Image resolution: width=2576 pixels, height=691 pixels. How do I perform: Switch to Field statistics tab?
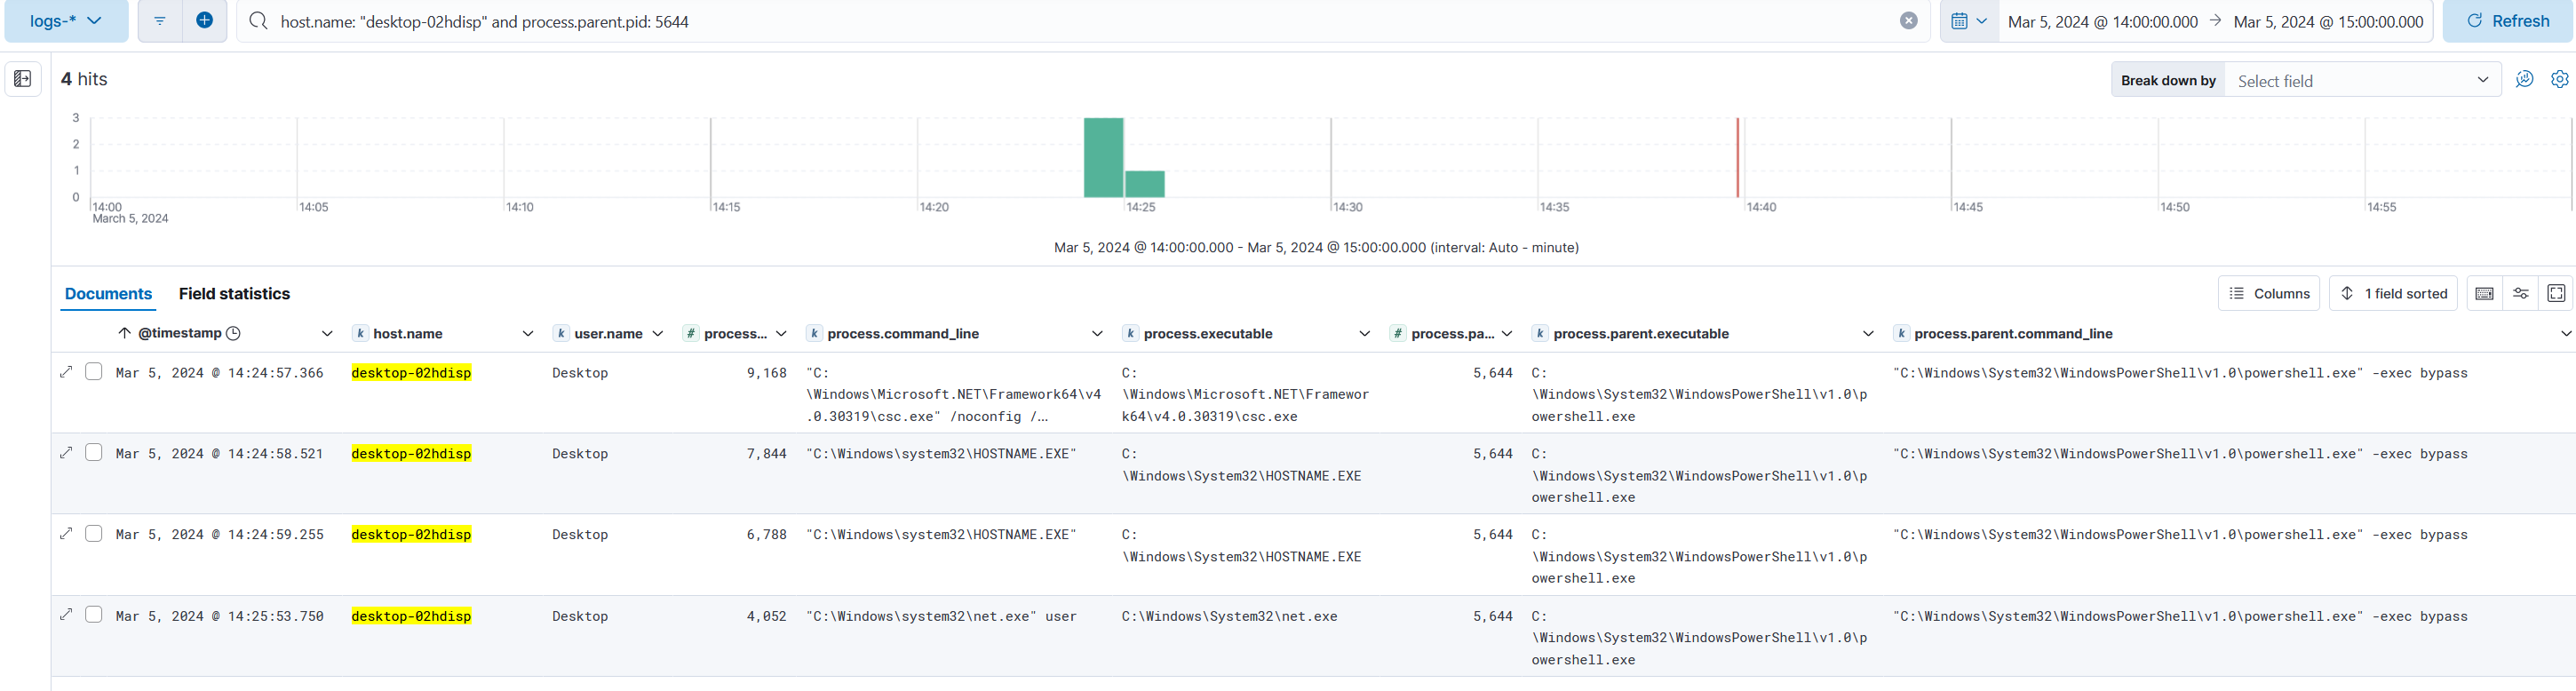(x=234, y=294)
